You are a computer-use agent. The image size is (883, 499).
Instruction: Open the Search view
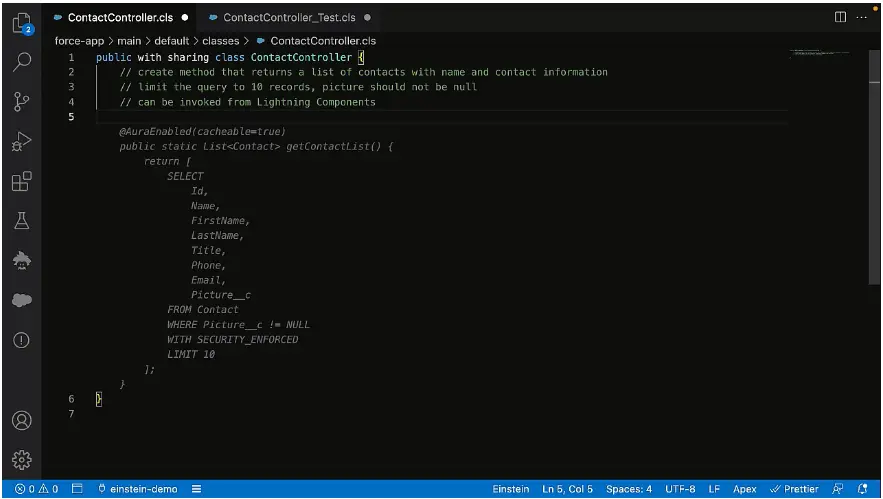[21, 62]
